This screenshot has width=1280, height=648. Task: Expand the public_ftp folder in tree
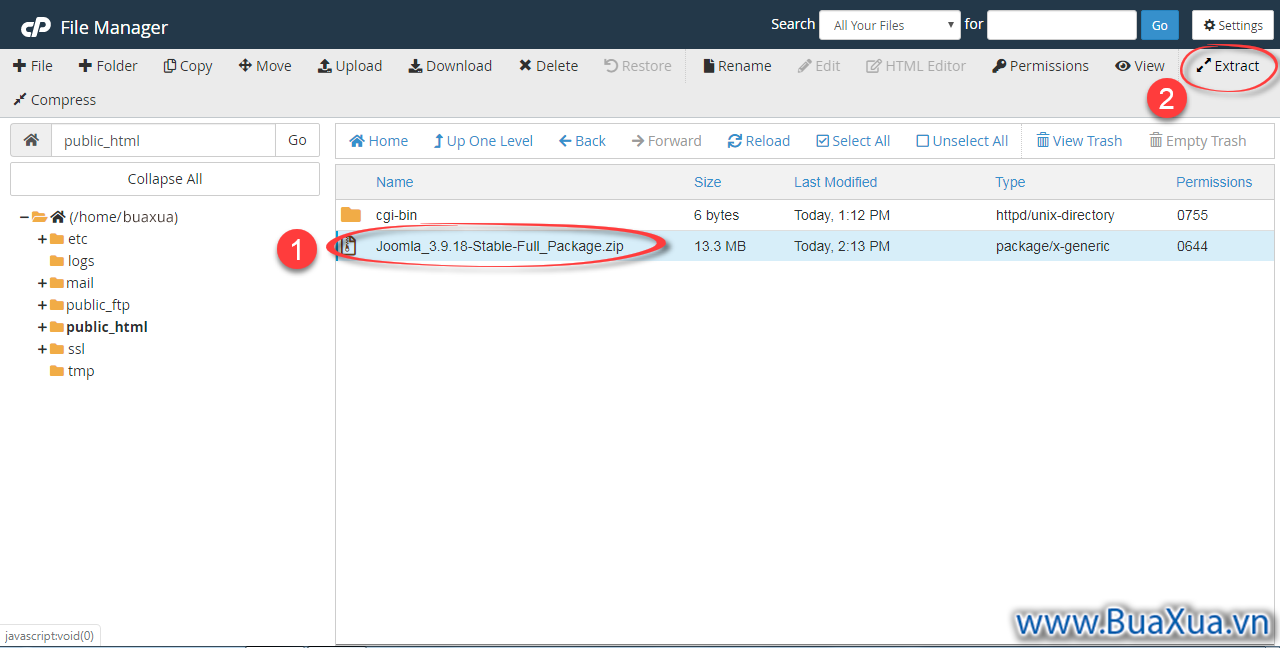click(42, 305)
